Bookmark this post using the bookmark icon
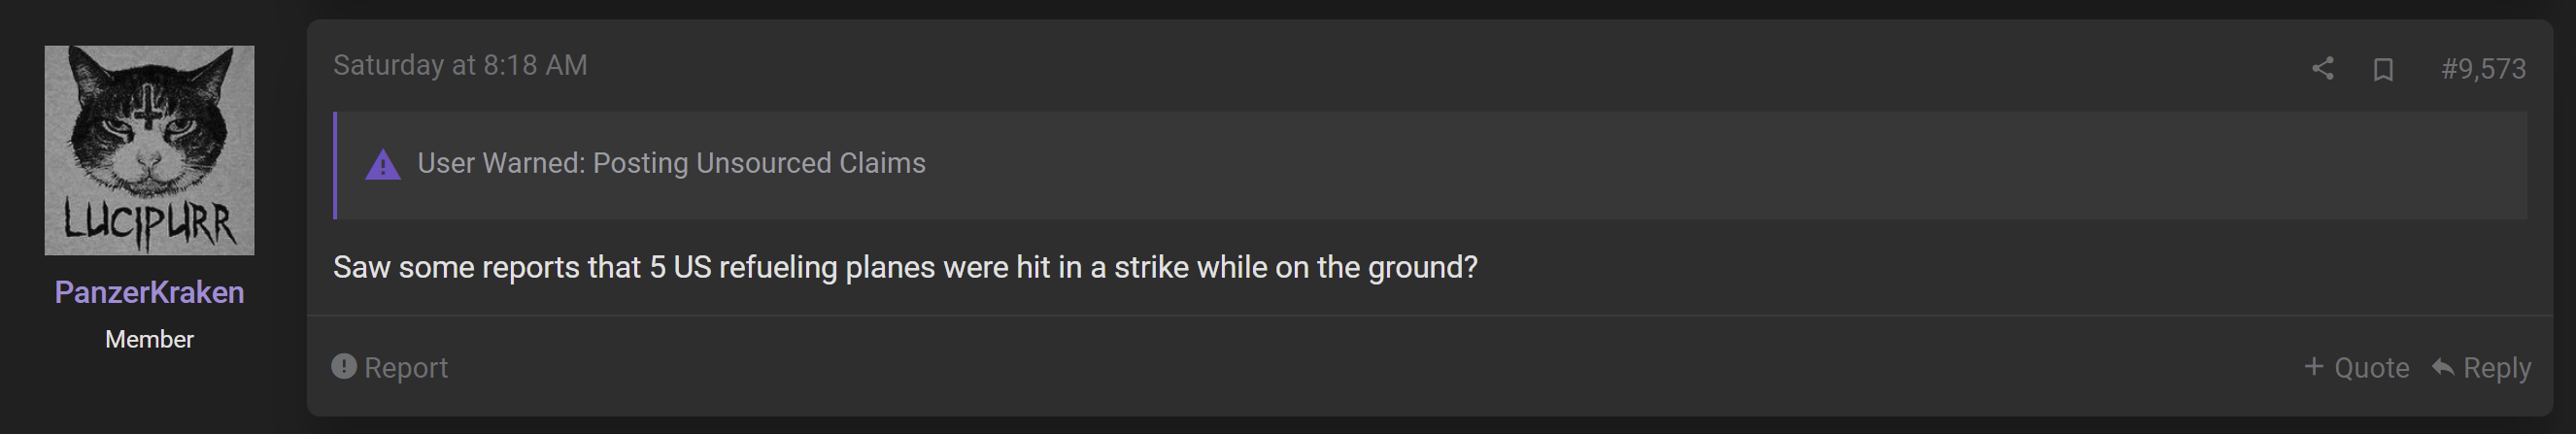The image size is (2576, 434). click(2383, 69)
